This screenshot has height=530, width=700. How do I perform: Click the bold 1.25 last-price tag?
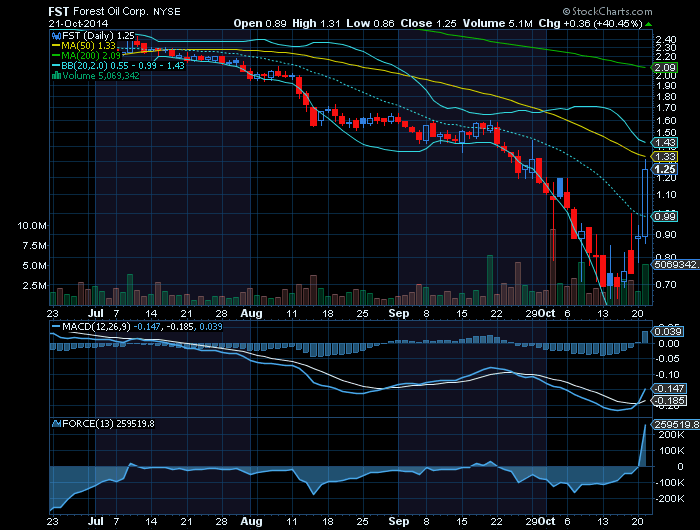(x=665, y=169)
